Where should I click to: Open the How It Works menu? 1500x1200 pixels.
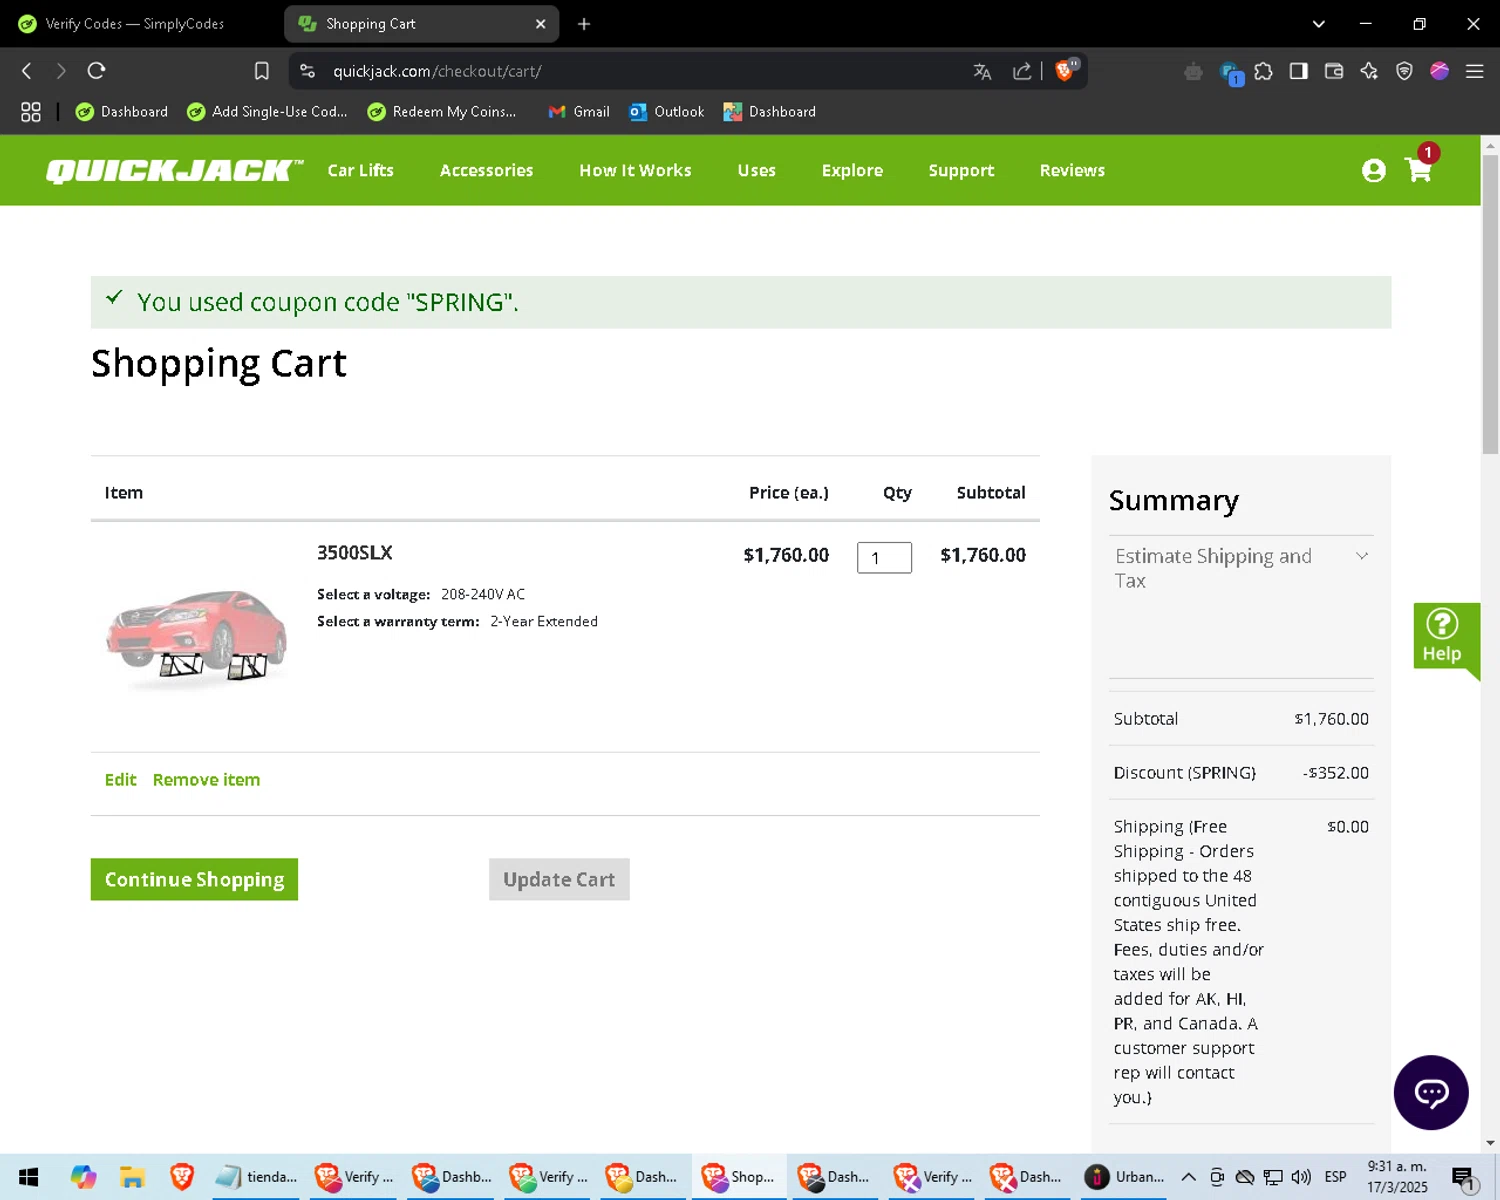pos(636,171)
